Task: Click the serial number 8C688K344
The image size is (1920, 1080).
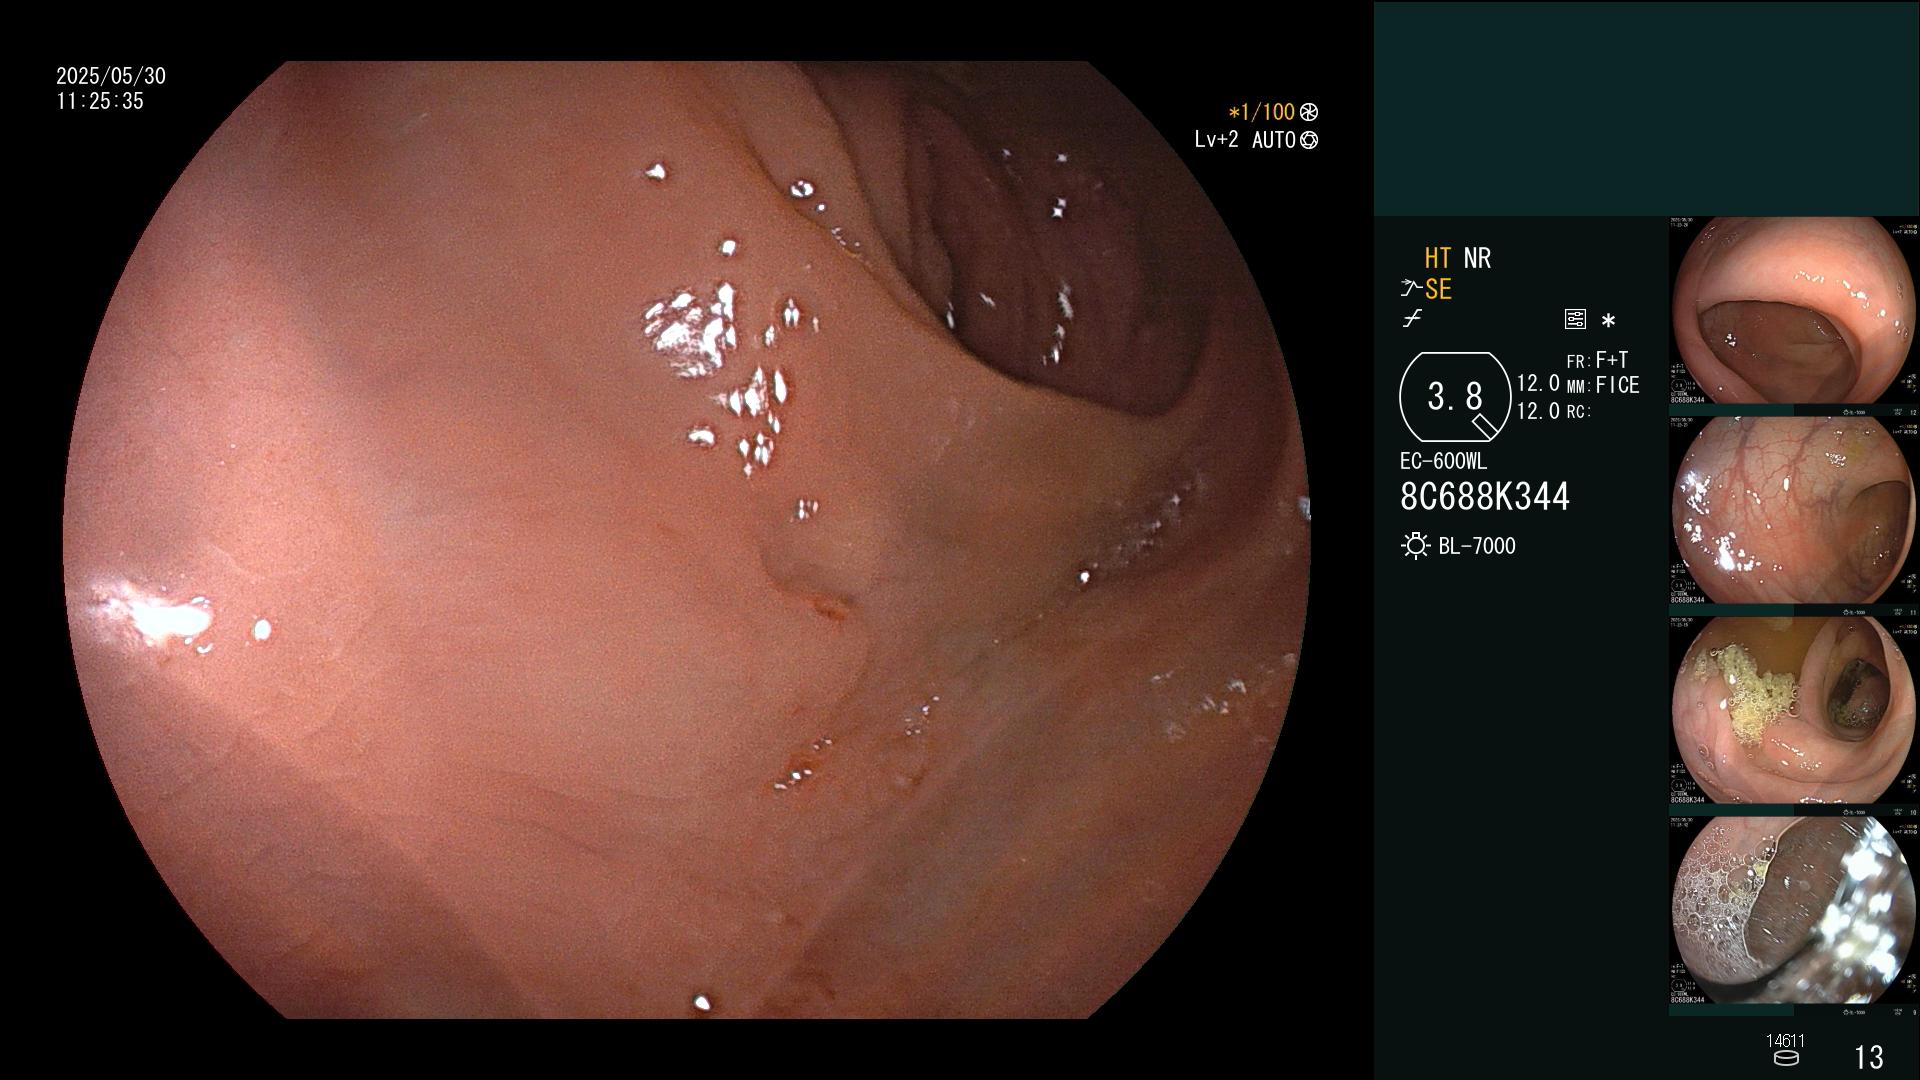Action: click(x=1485, y=497)
